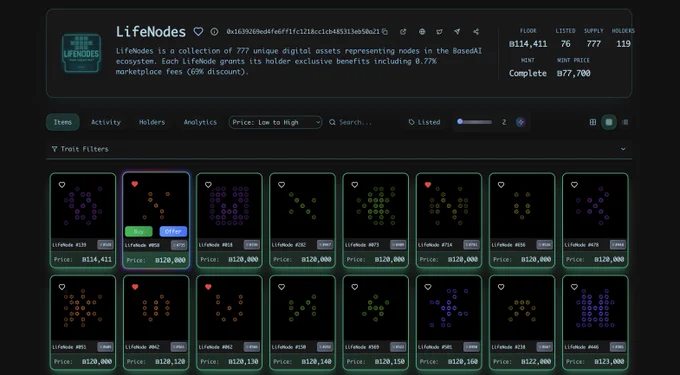This screenshot has width=680, height=375.
Task: Click the blue Offer button
Action: coord(173,232)
